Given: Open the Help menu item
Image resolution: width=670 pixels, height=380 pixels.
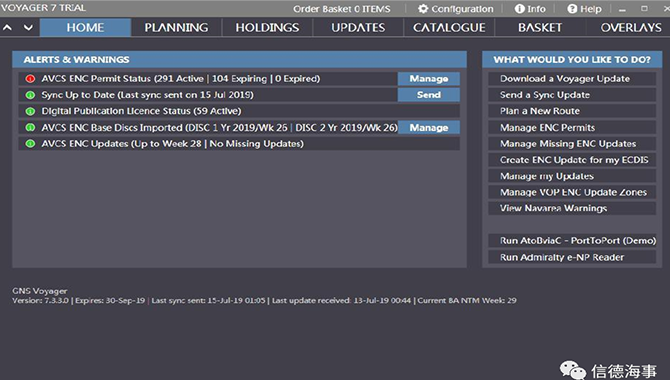Looking at the screenshot, I should pyautogui.click(x=584, y=9).
